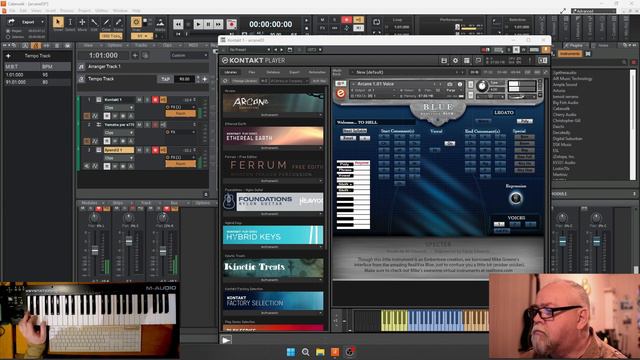Adjust first console channel volume fader
640x360 pixels.
pos(95,251)
